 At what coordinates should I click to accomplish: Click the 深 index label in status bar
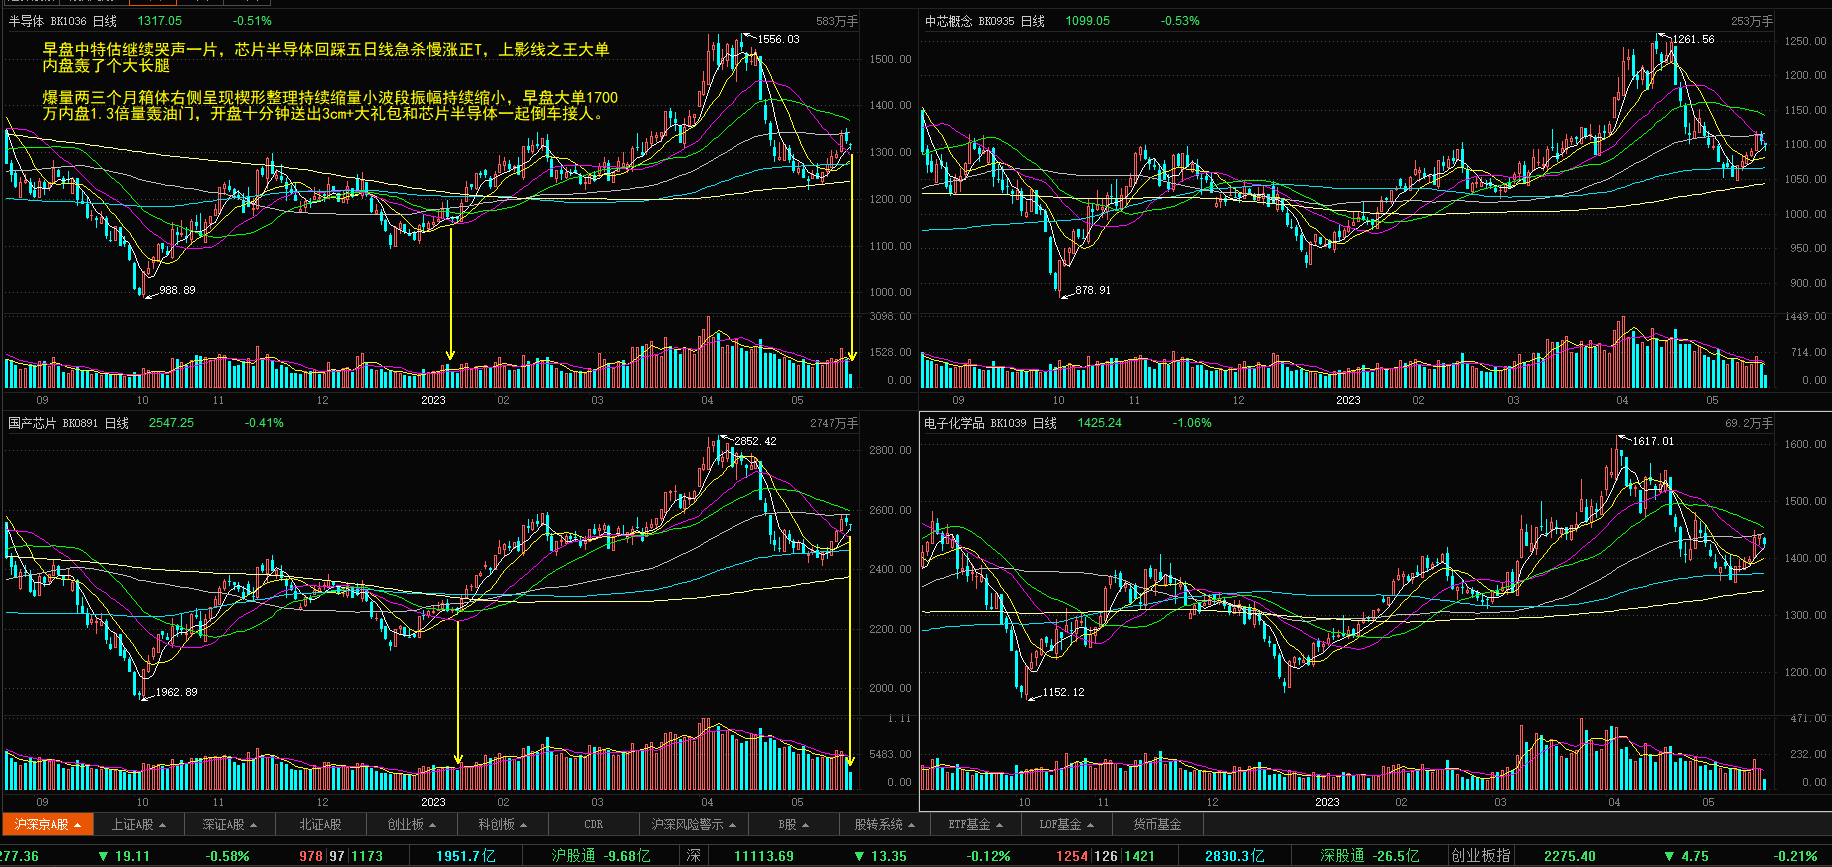coord(694,856)
